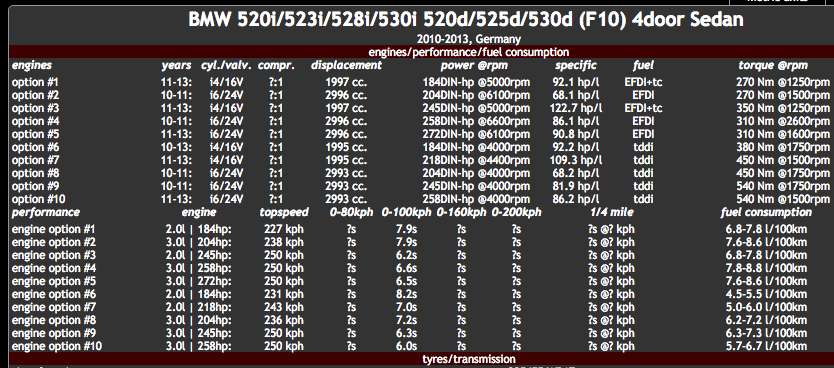Click the 'engines/performance/fuel consumption' section header

469,52
